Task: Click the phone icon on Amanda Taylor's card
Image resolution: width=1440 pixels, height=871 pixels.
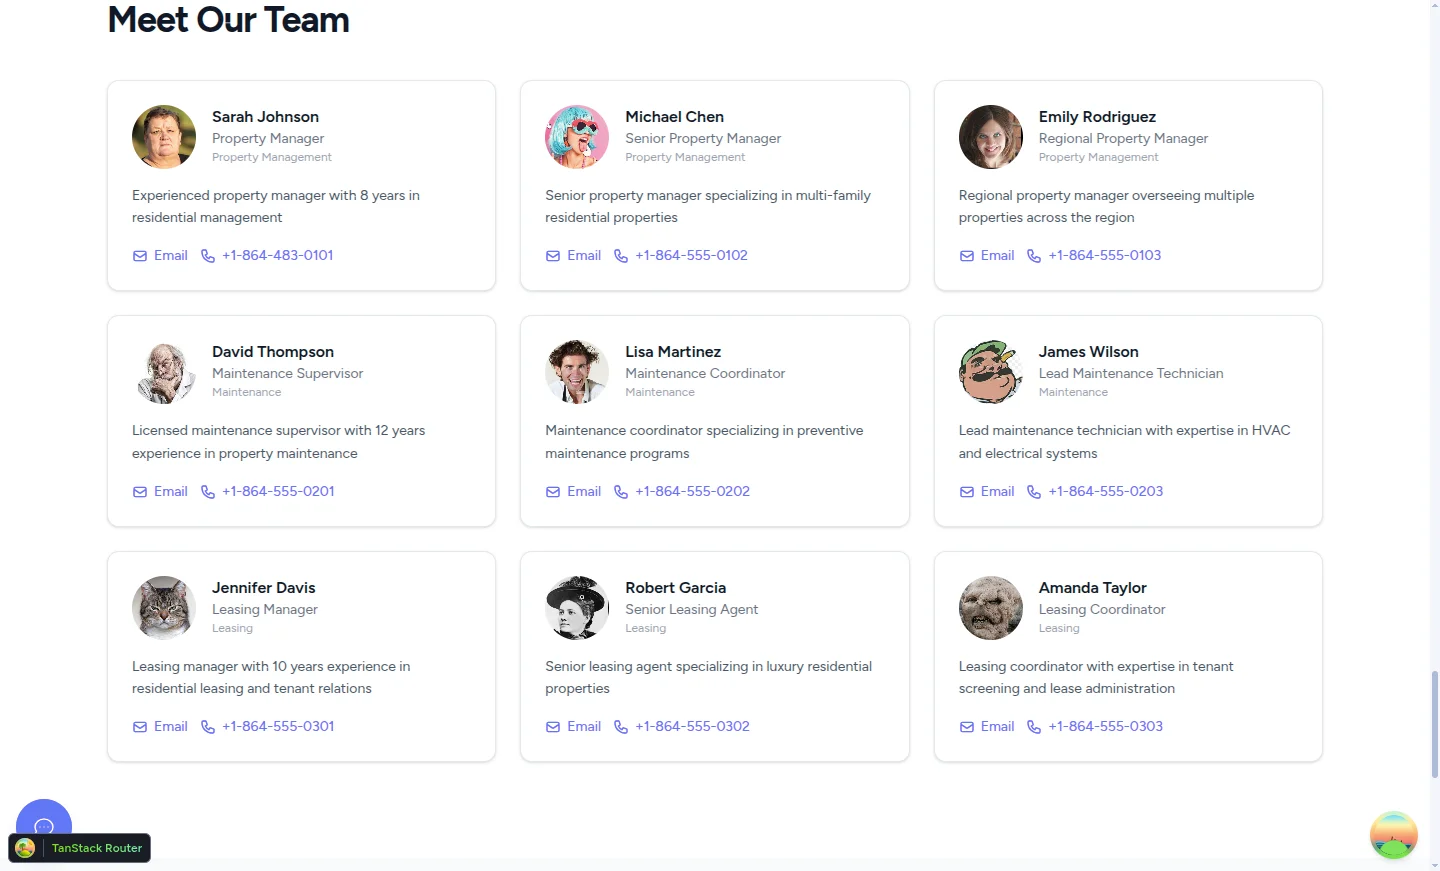Action: (1034, 727)
